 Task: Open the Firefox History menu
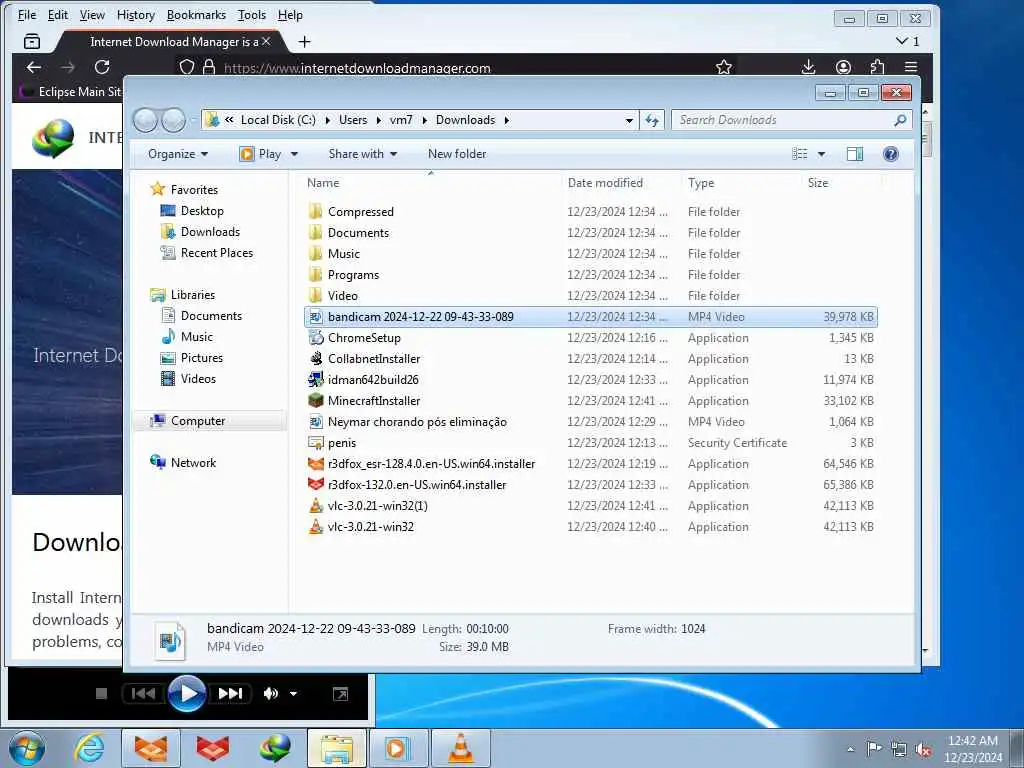pos(136,14)
